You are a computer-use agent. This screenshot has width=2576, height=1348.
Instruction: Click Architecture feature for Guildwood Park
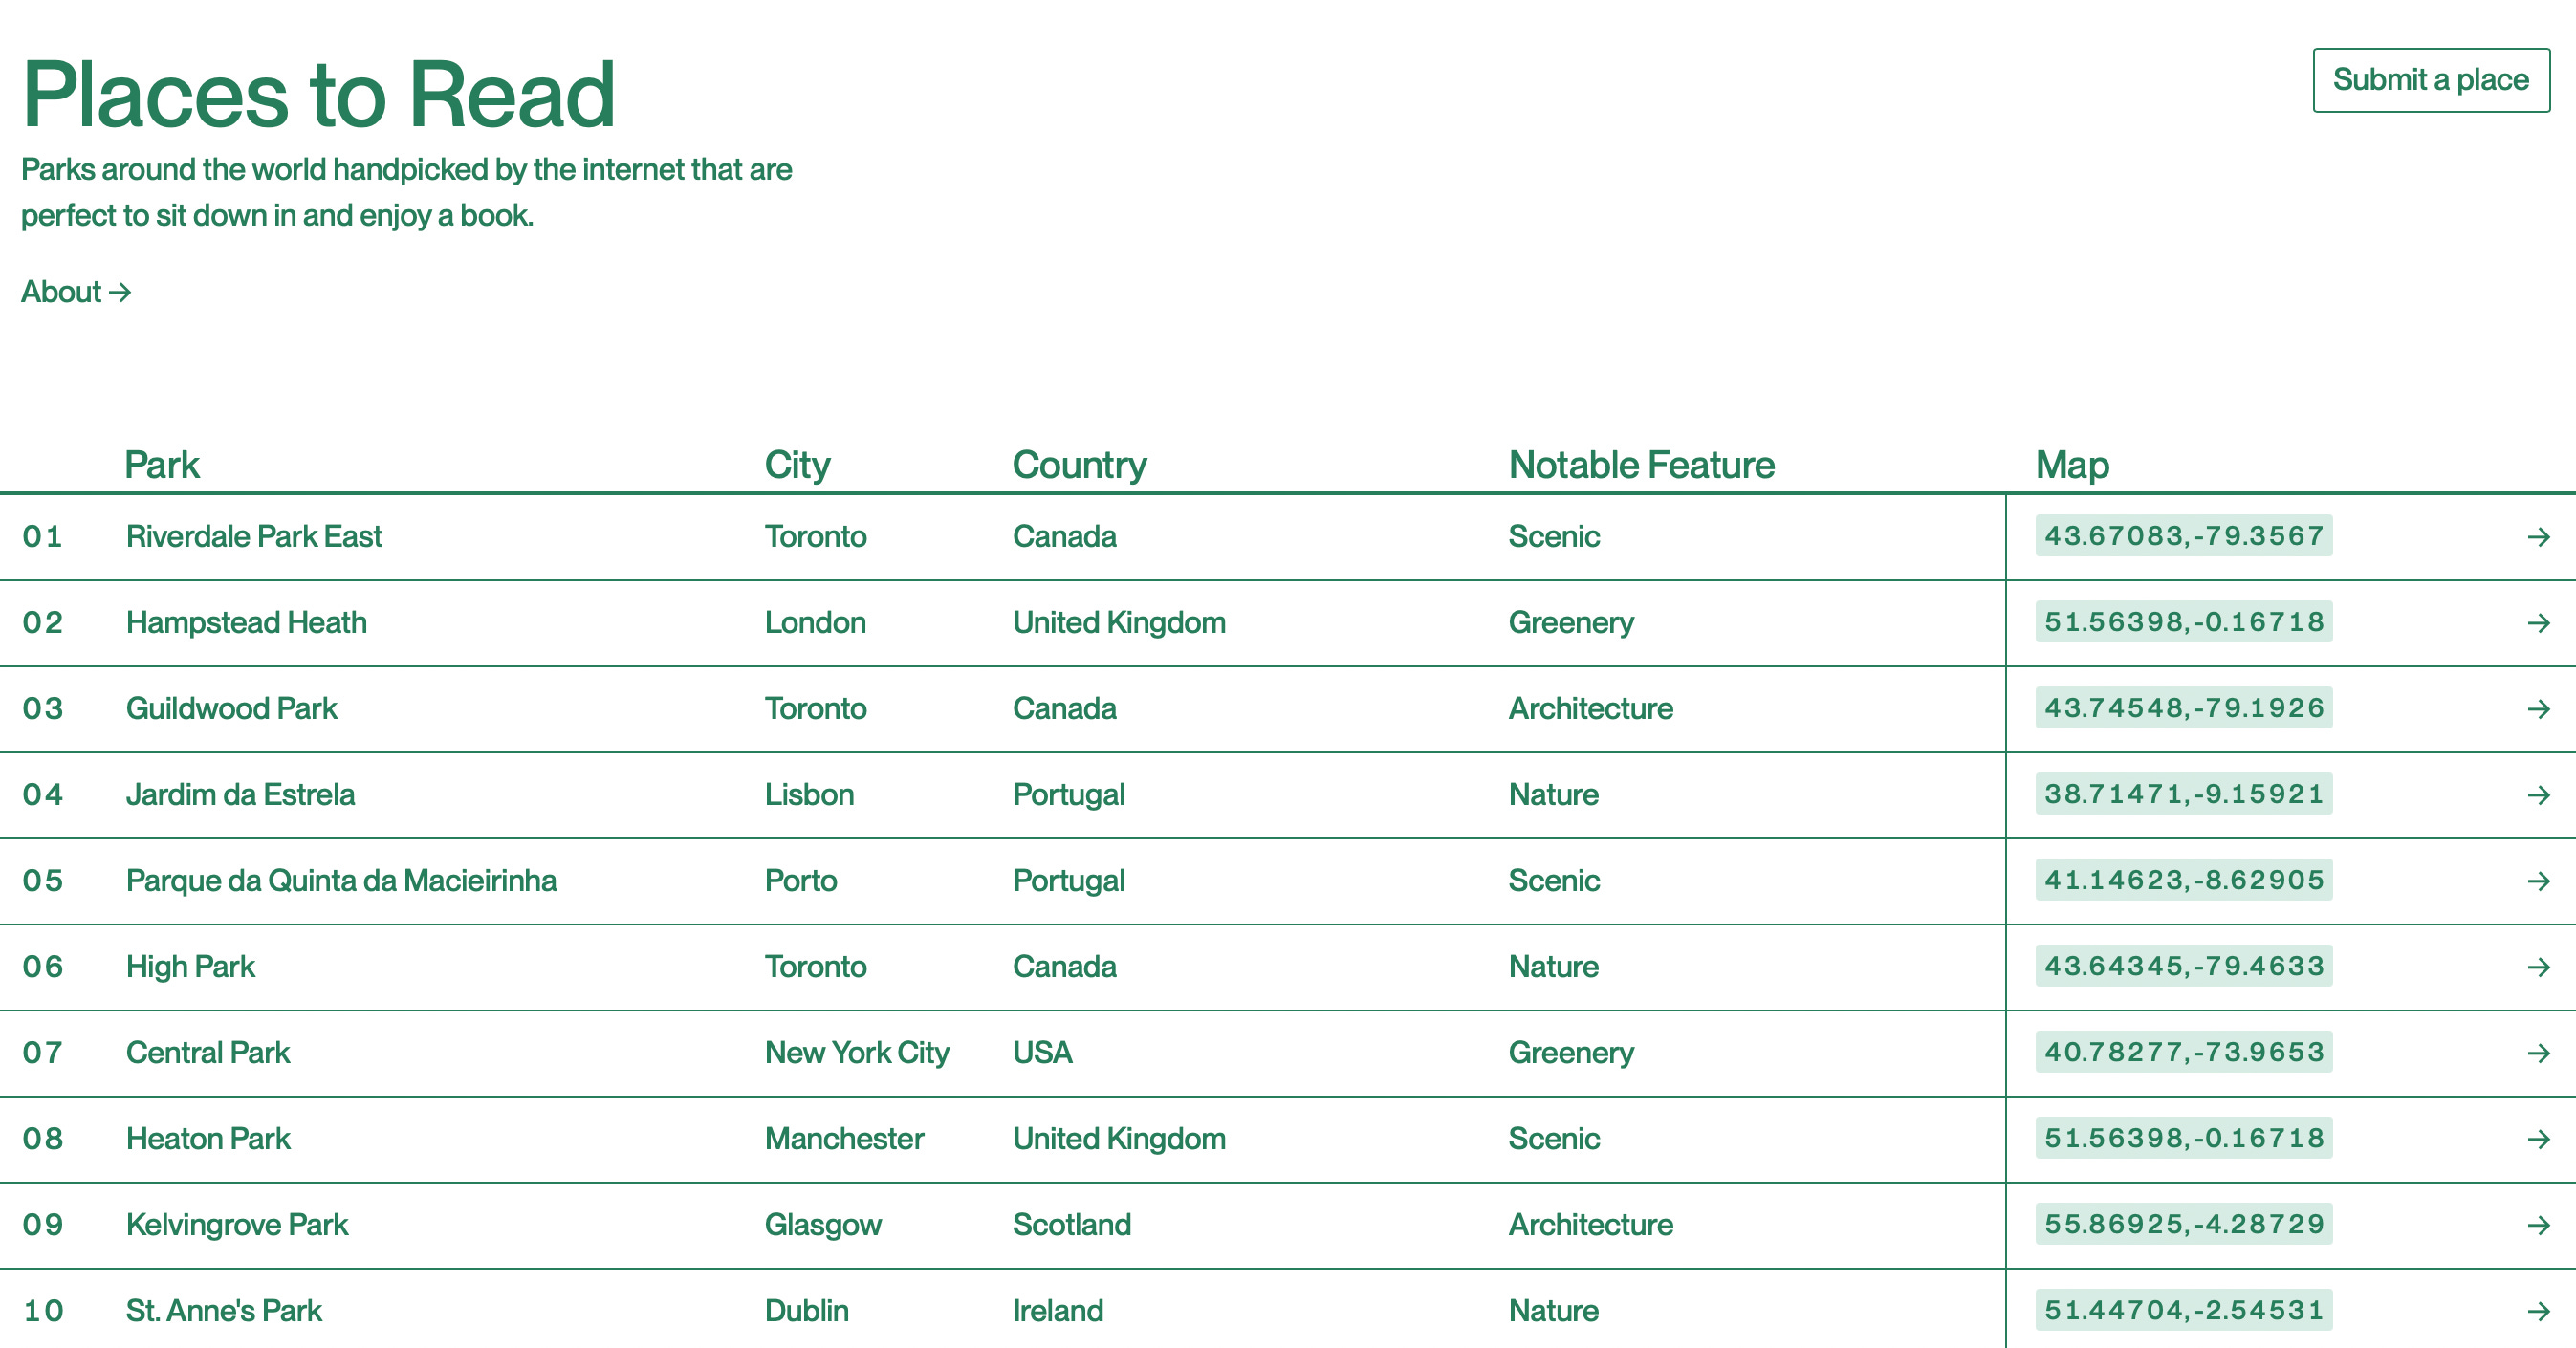pos(1590,709)
